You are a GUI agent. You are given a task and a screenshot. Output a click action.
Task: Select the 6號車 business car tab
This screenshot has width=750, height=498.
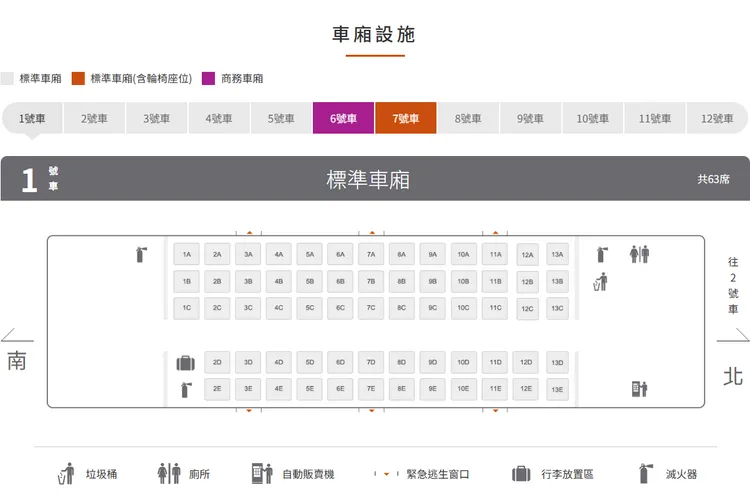tap(343, 118)
